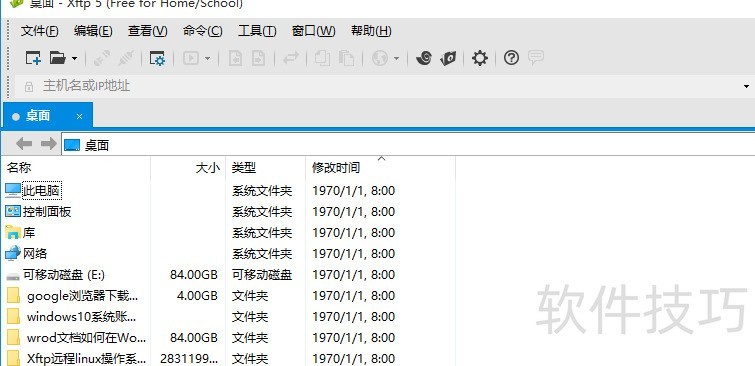Click the play/run script toolbar icon

click(191, 58)
